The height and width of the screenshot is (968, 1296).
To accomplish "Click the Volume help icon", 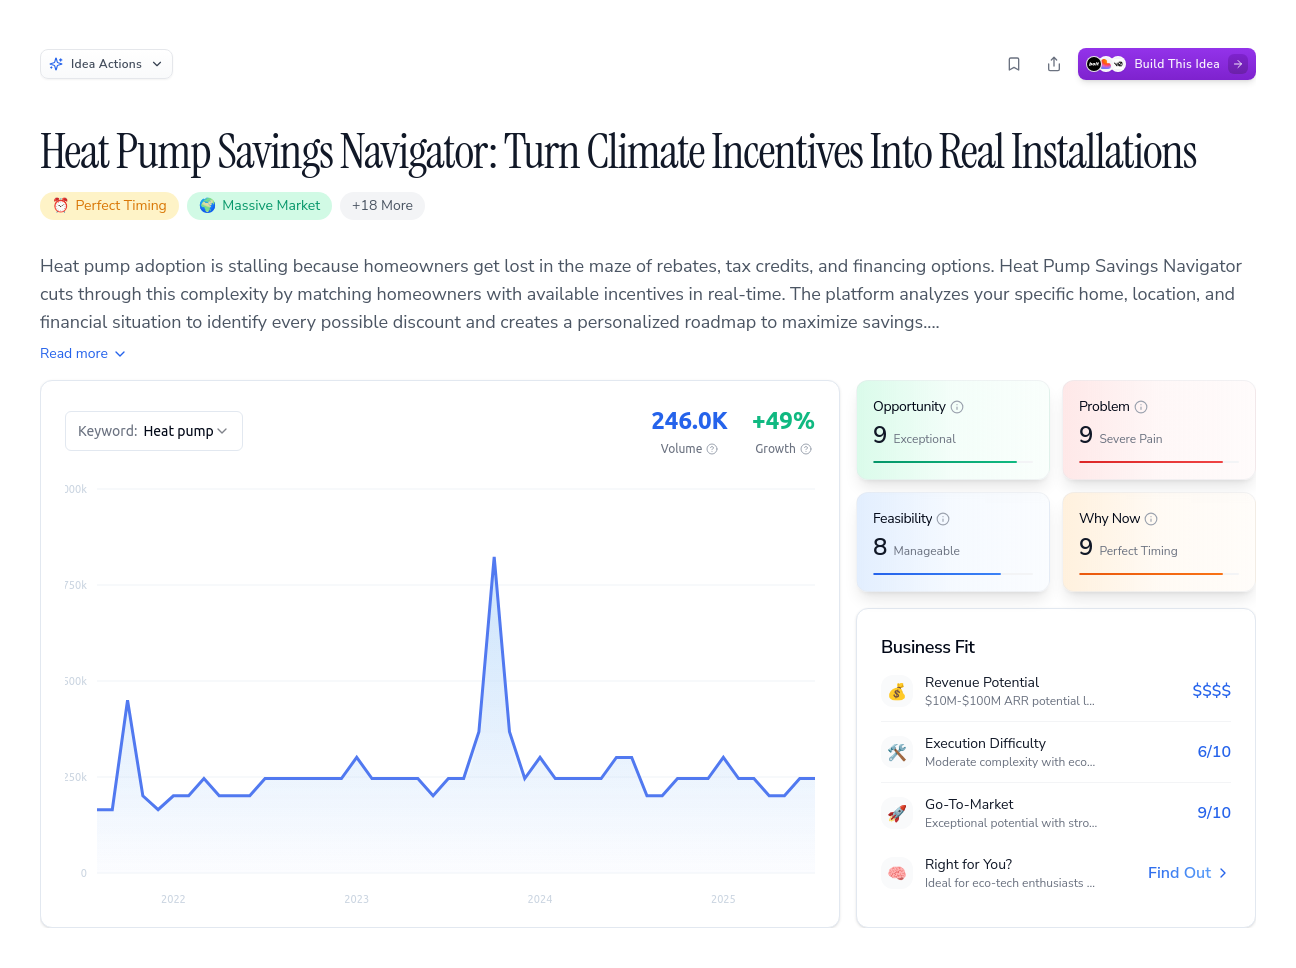I will click(712, 449).
